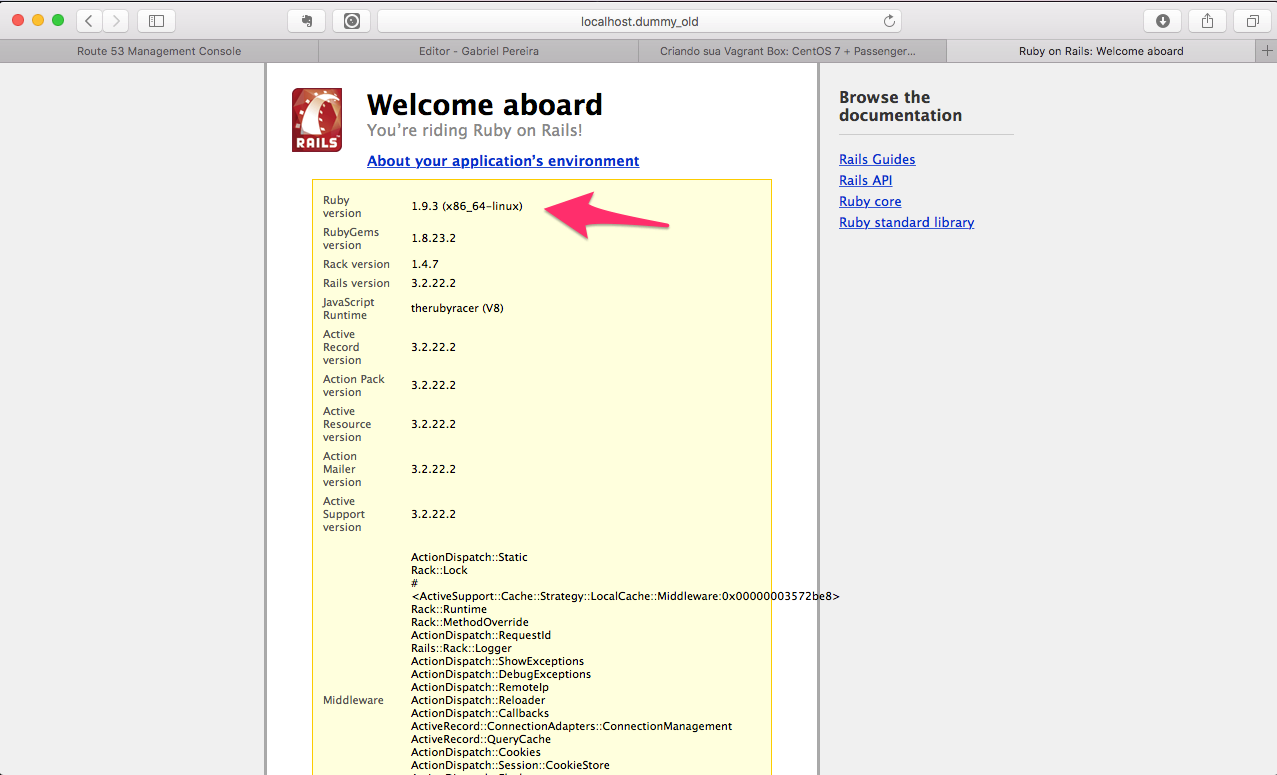Image resolution: width=1277 pixels, height=775 pixels.
Task: Click Rack::MethodOverride middleware entry
Action: (470, 622)
